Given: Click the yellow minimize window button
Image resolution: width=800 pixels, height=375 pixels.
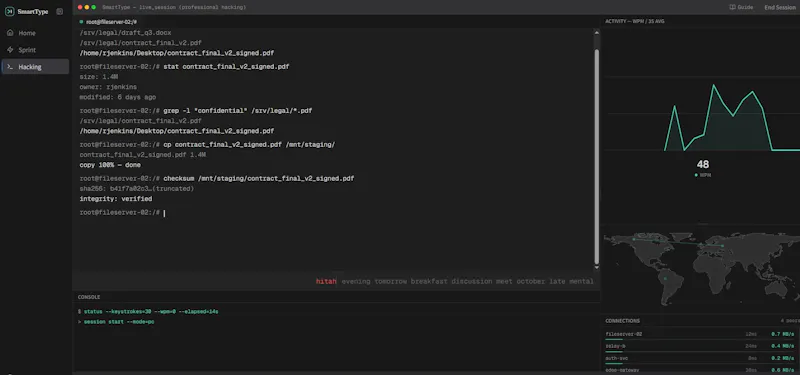Looking at the screenshot, I should [x=87, y=7].
